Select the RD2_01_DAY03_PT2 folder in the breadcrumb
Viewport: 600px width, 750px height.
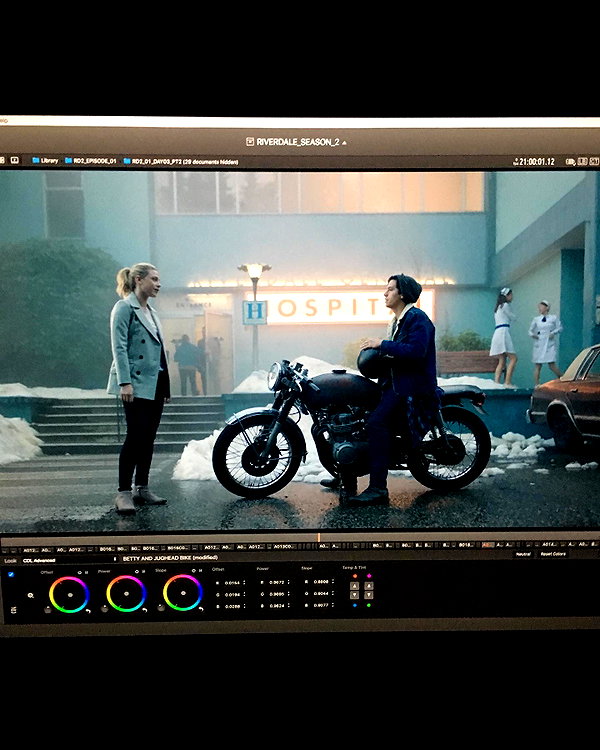click(181, 162)
